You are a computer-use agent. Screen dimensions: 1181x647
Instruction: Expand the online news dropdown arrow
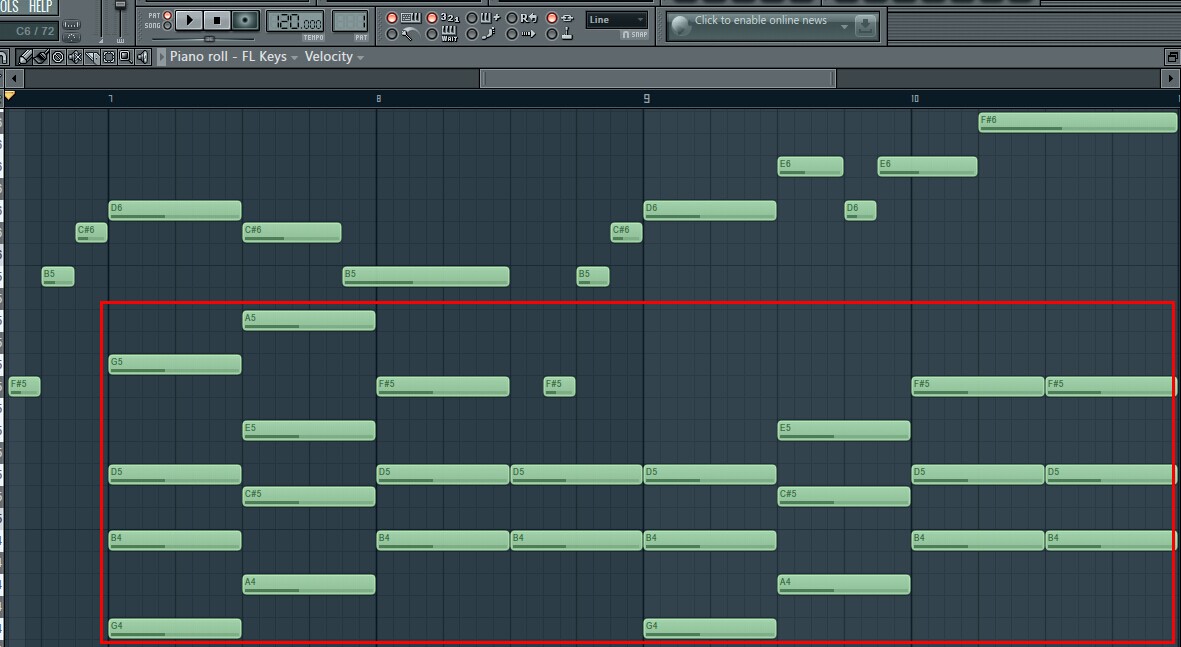844,26
